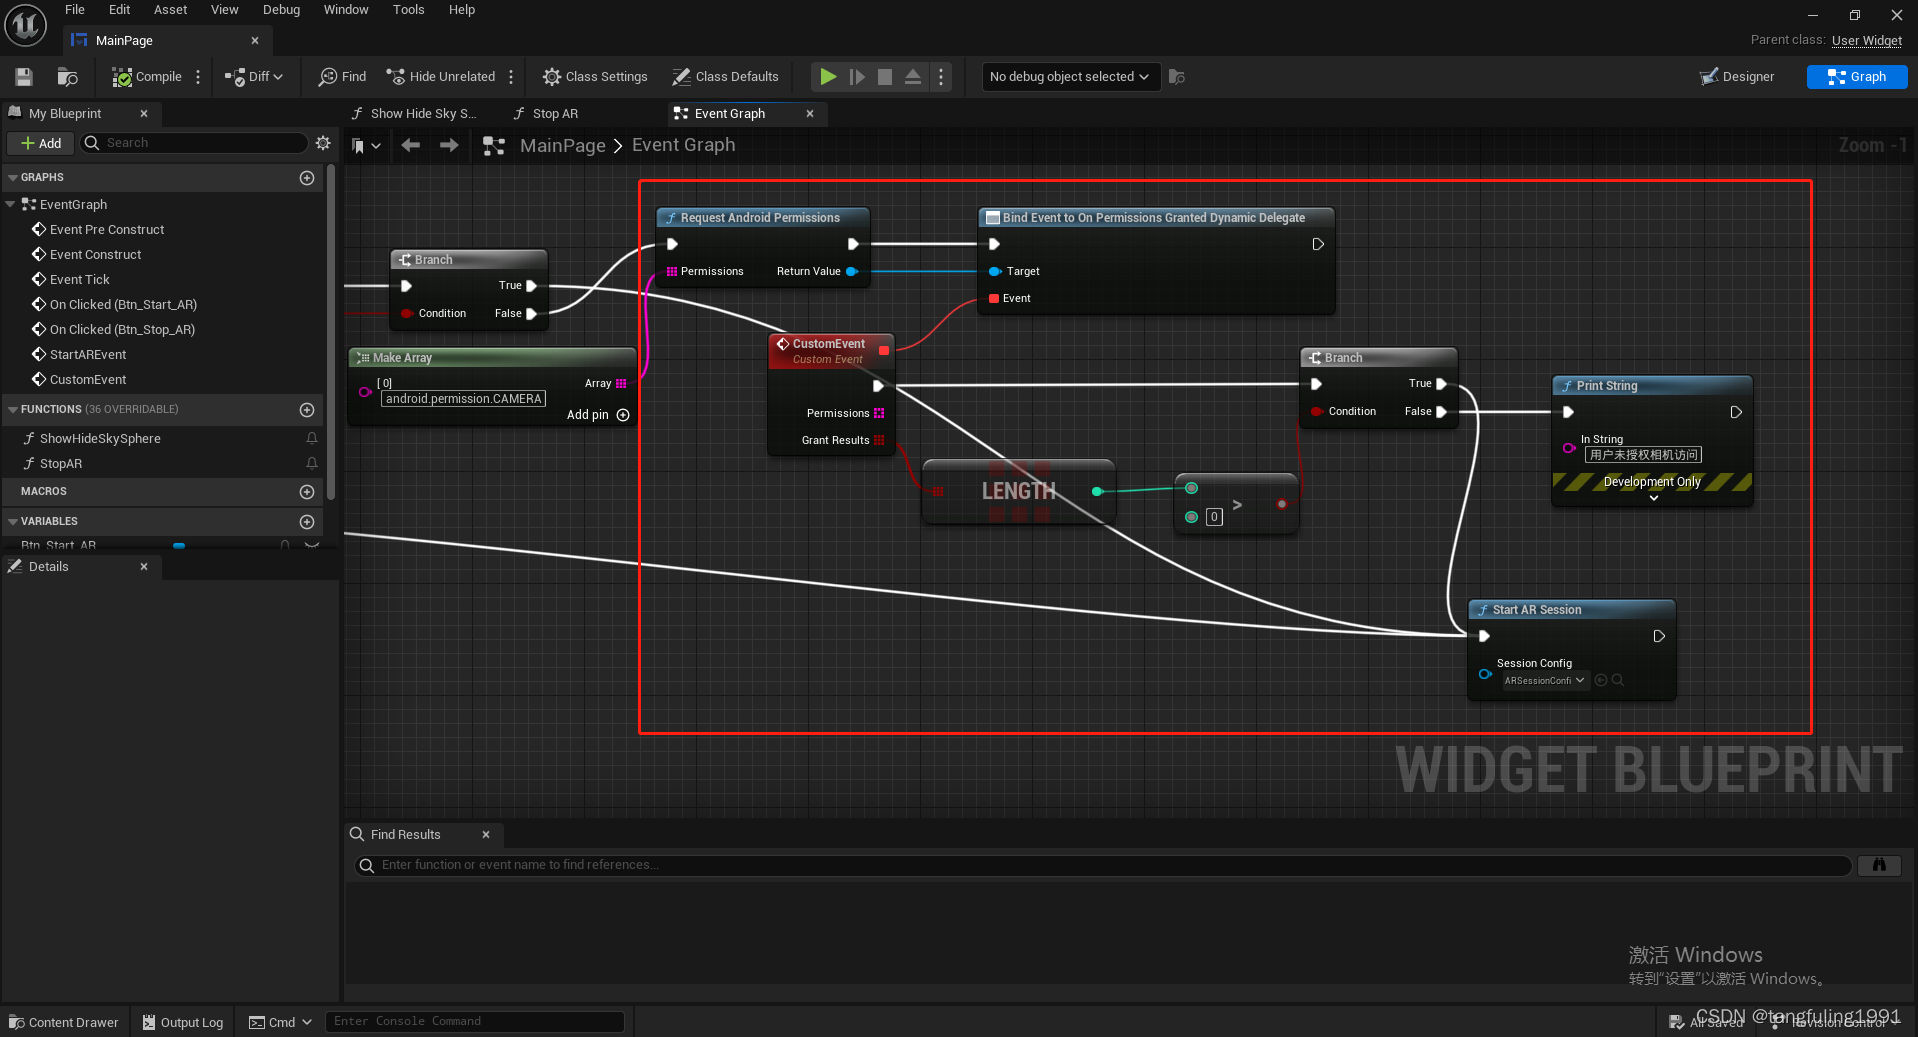
Task: Select On Clicked (Btn_Start_AR) entry
Action: (x=123, y=305)
